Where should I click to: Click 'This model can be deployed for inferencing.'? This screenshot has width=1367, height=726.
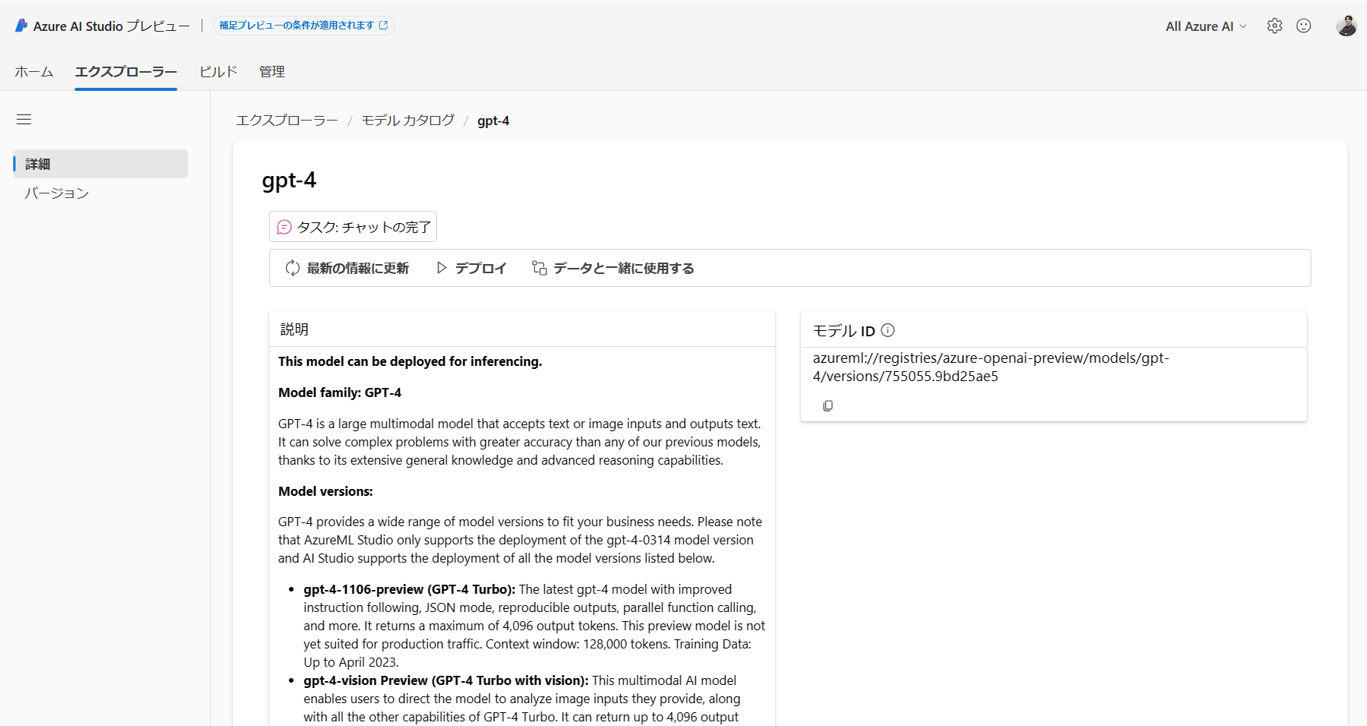[410, 361]
